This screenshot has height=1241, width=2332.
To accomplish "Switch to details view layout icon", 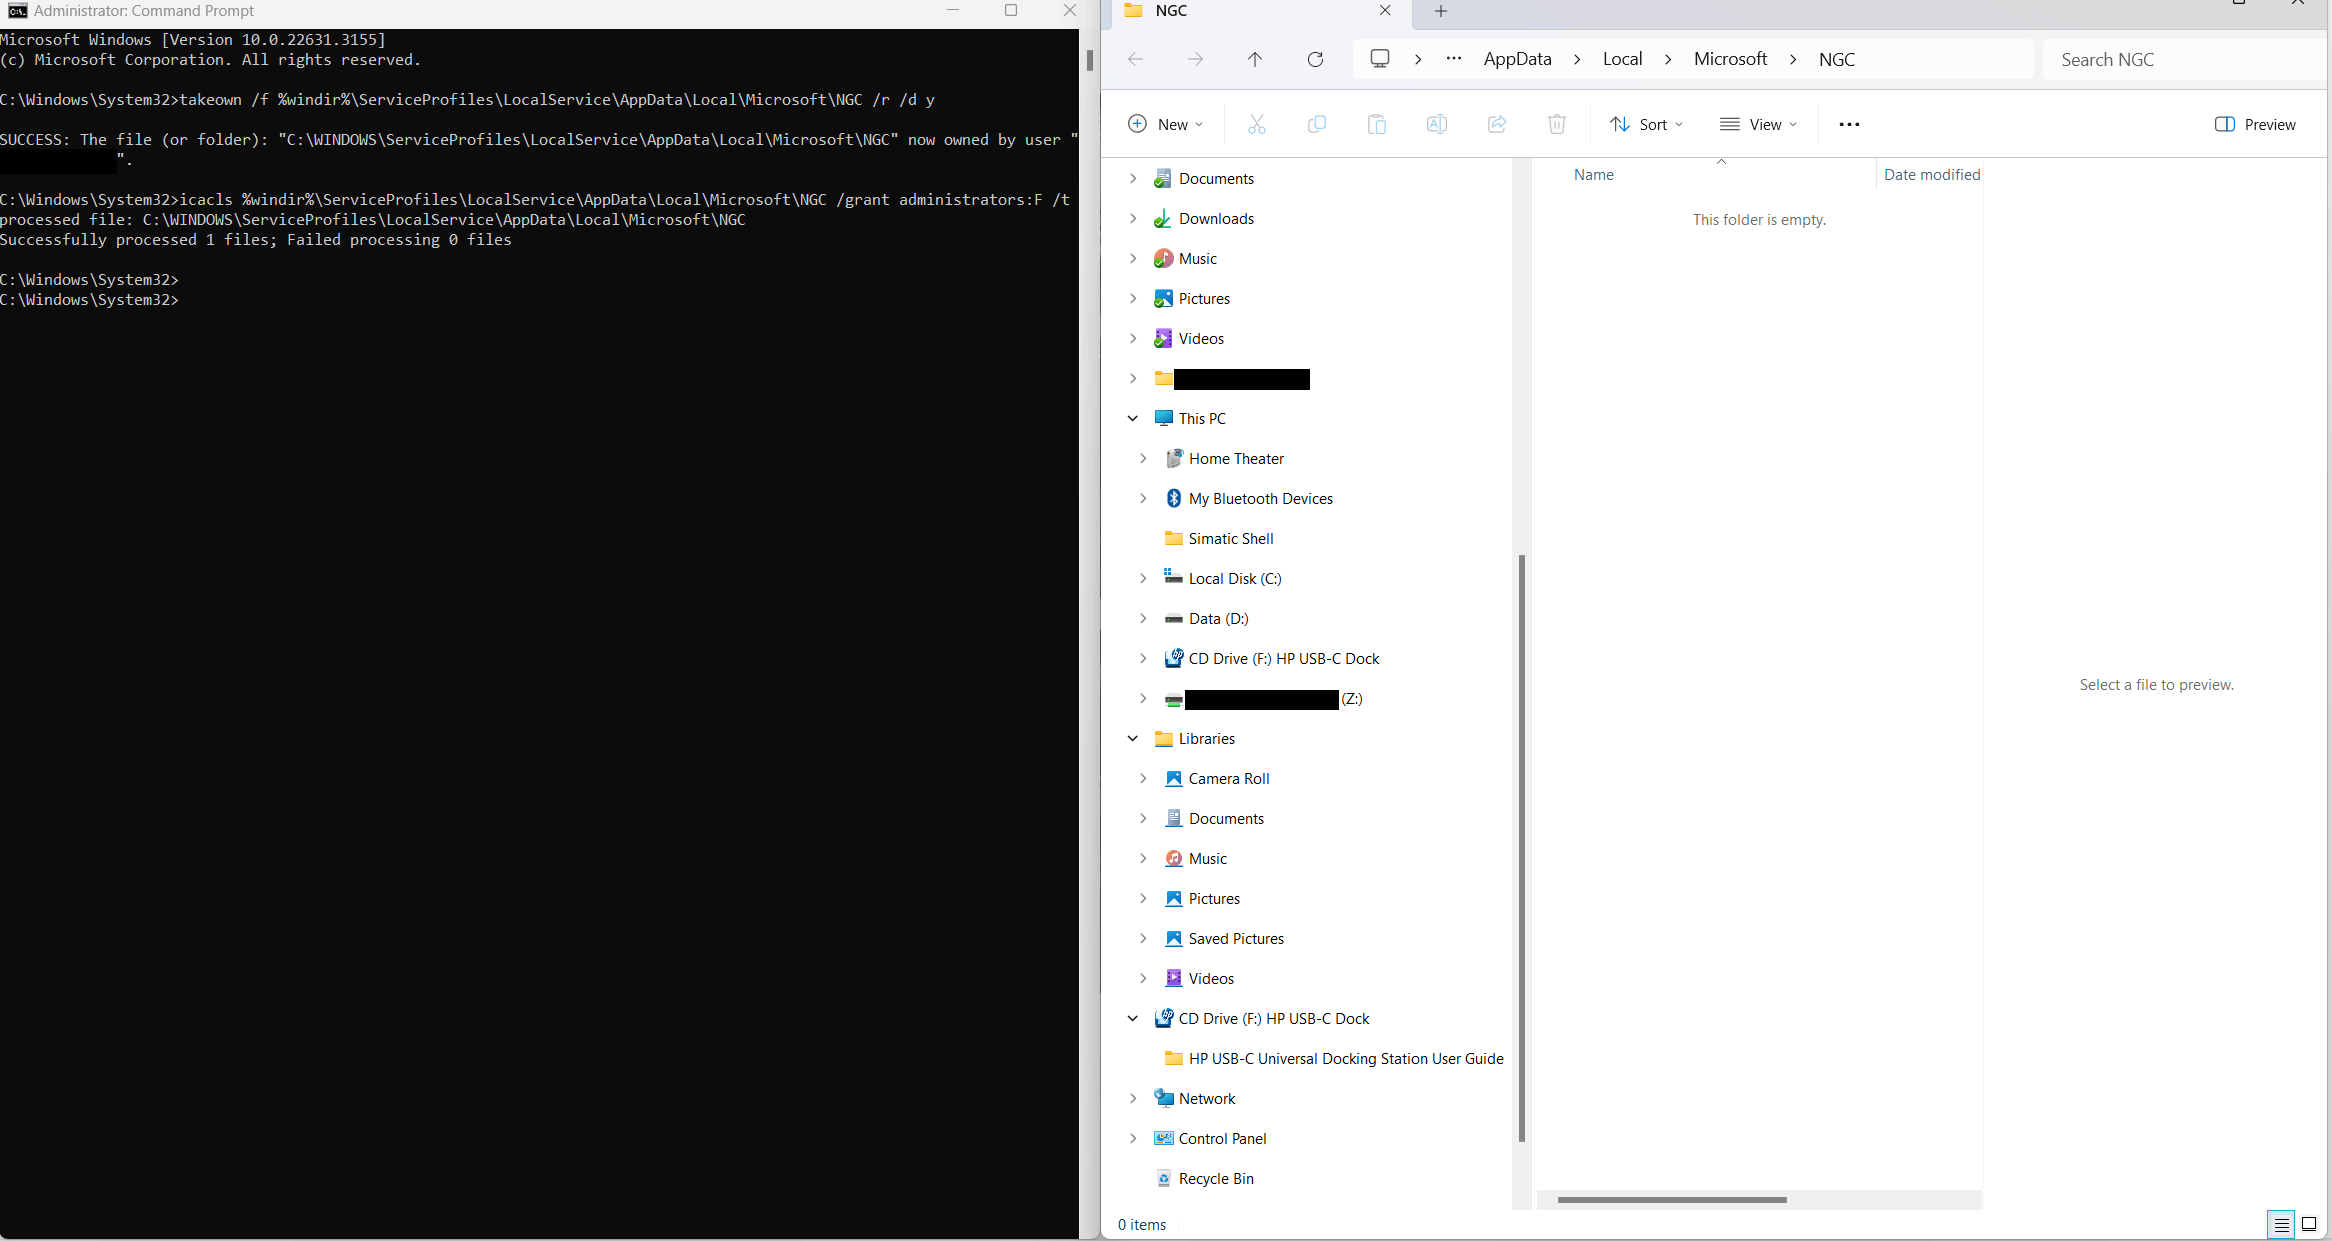I will 2281,1224.
